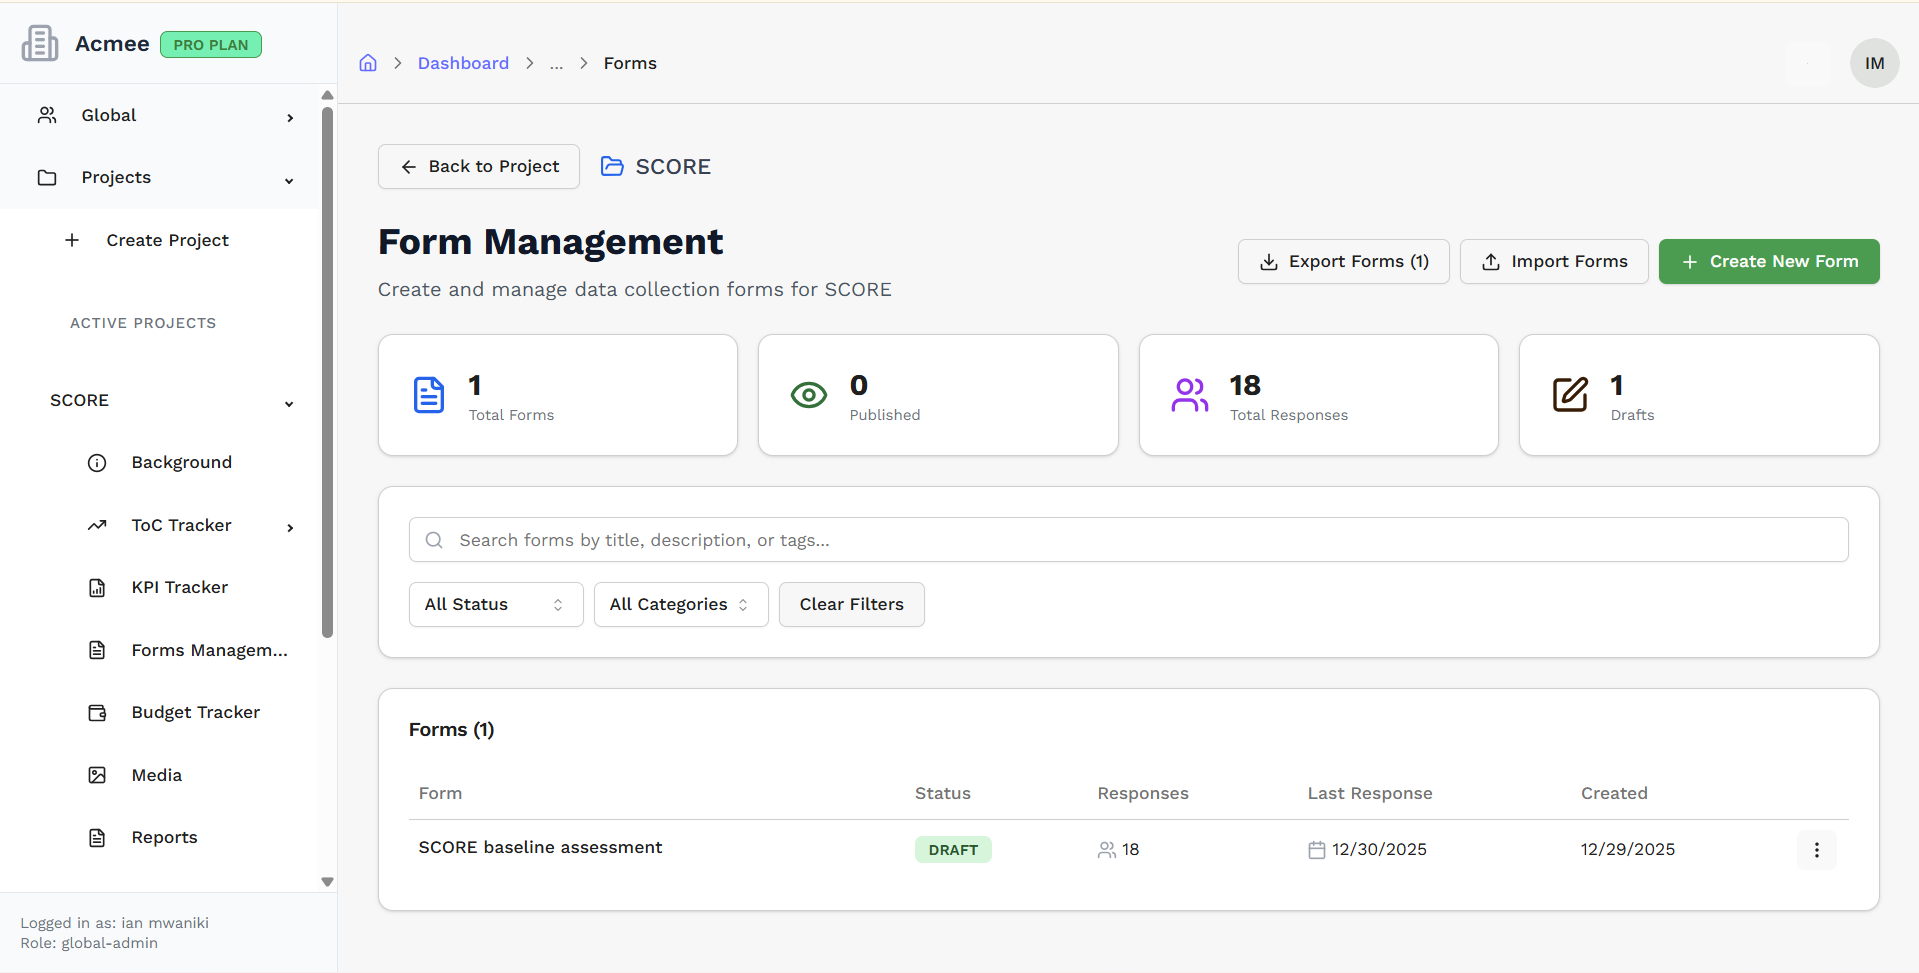
Task: Click the Status column header
Action: [943, 793]
